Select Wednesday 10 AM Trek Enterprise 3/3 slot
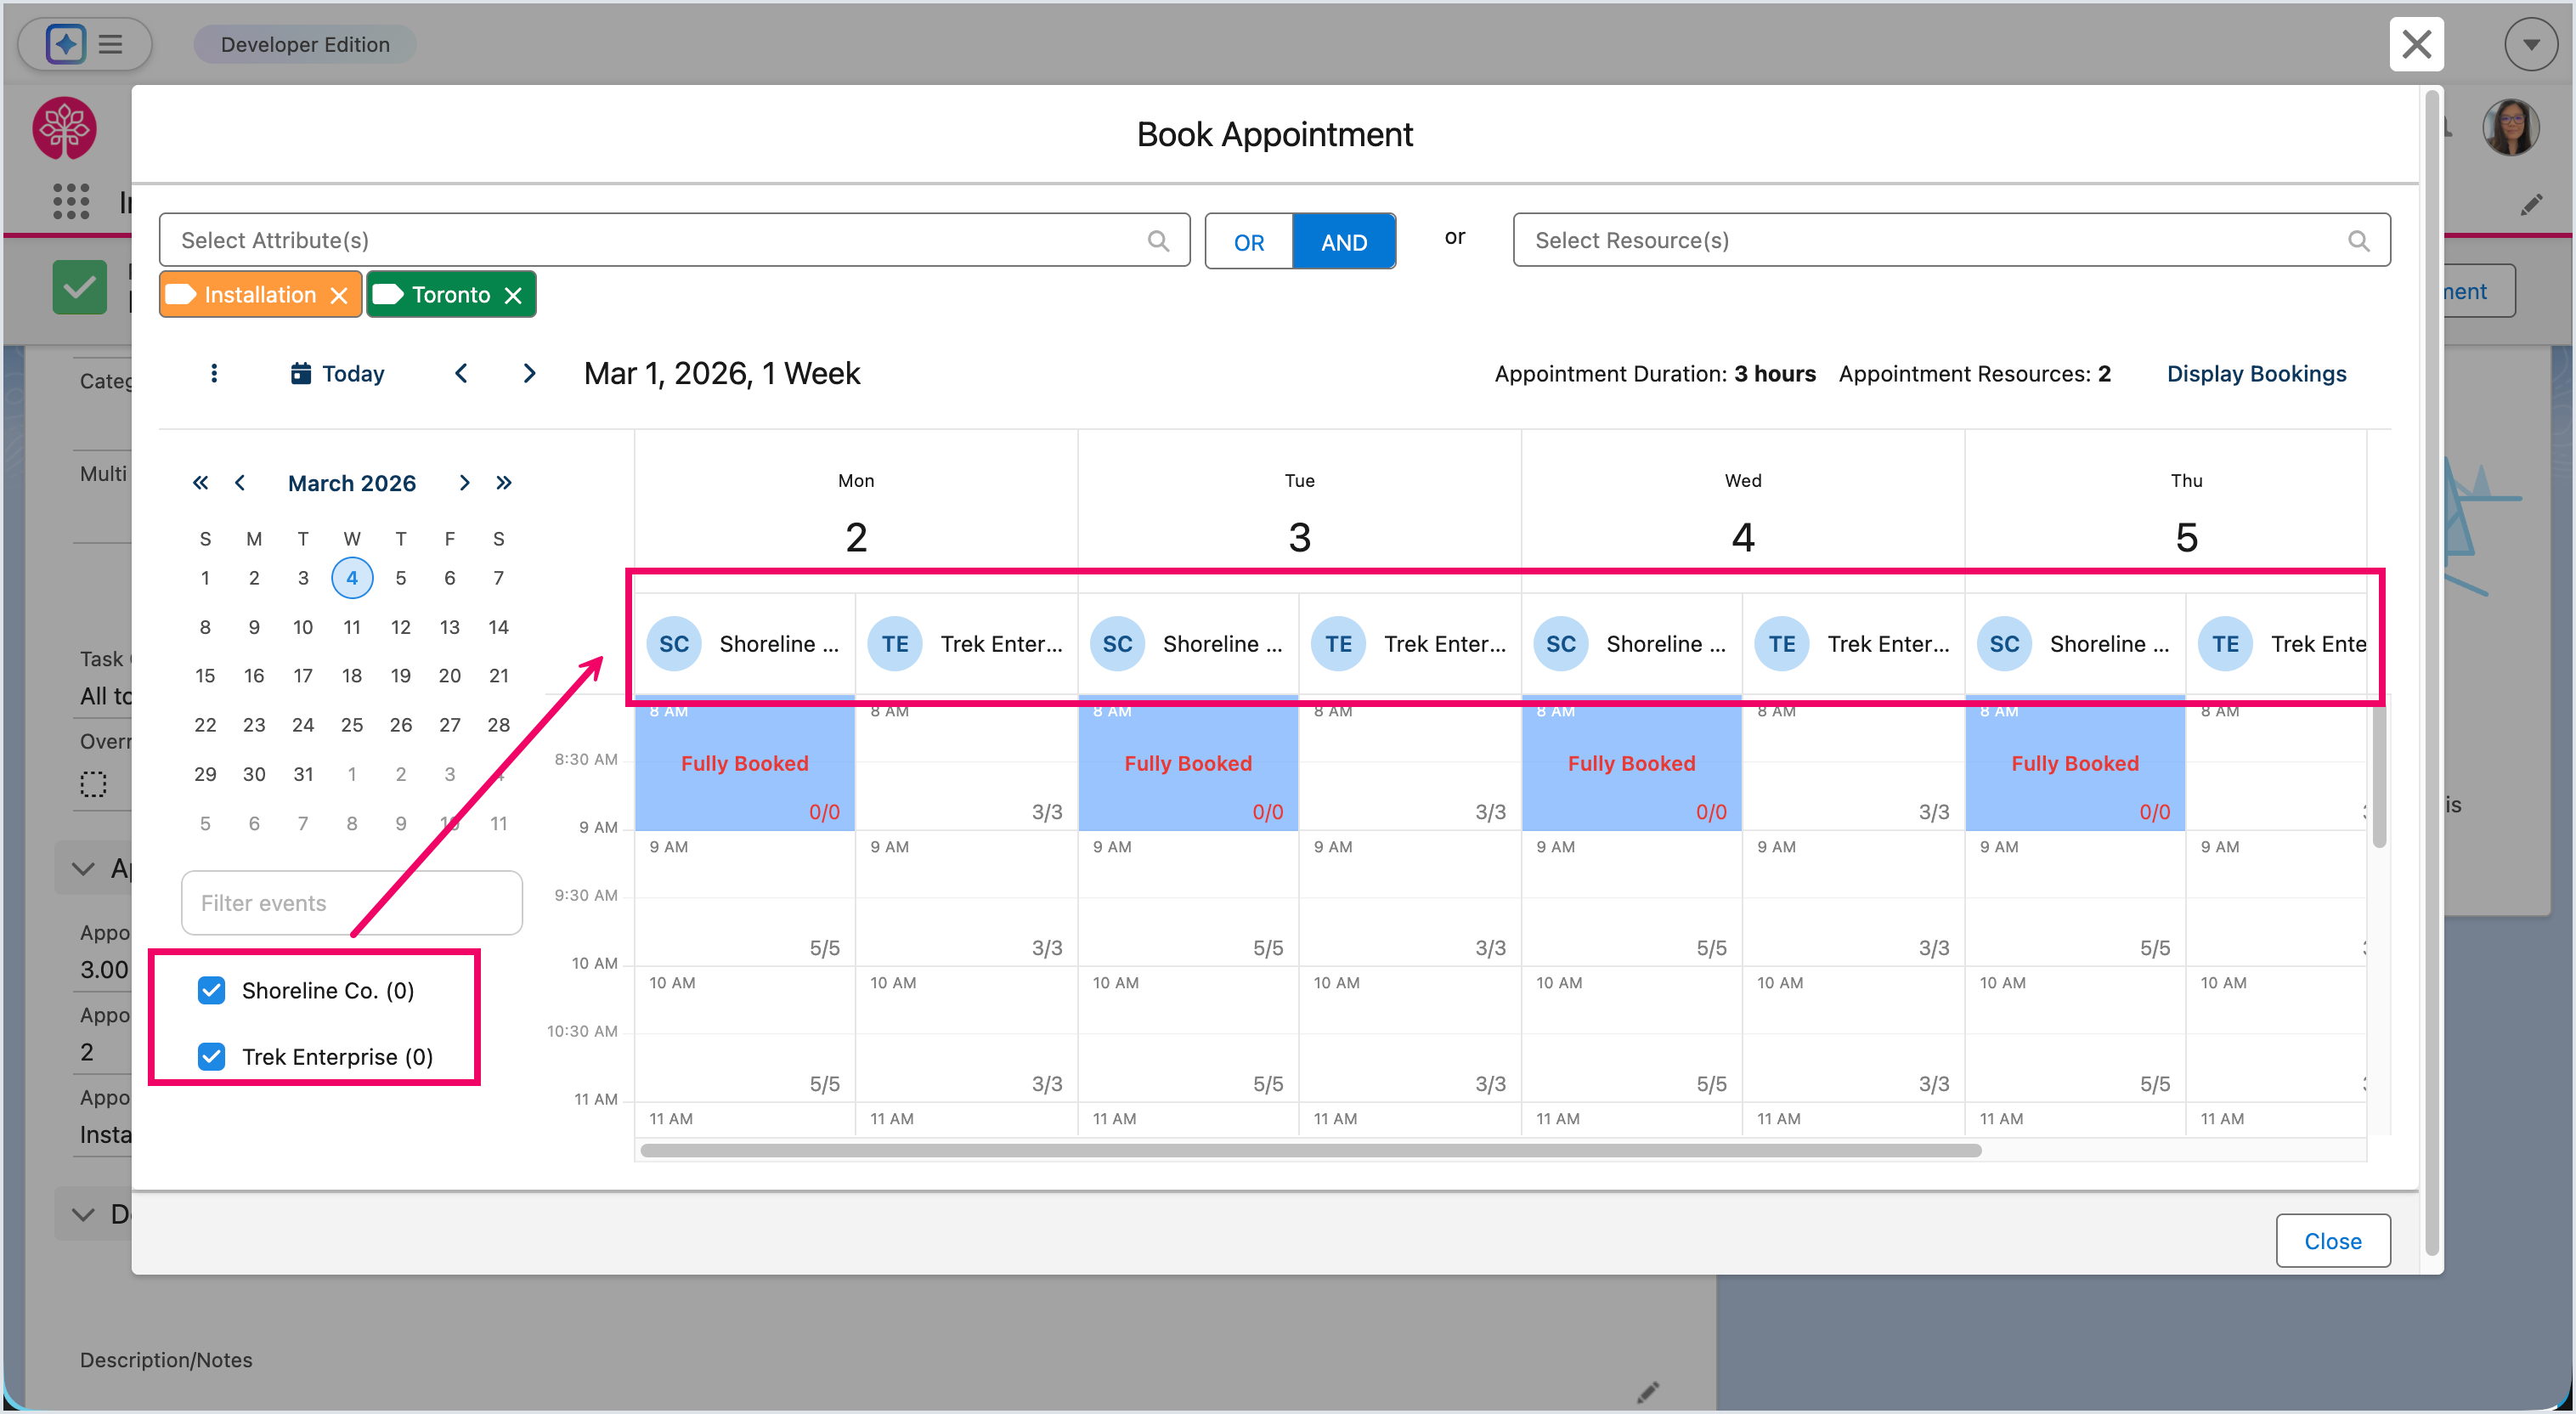2576x1414 pixels. 1853,1034
